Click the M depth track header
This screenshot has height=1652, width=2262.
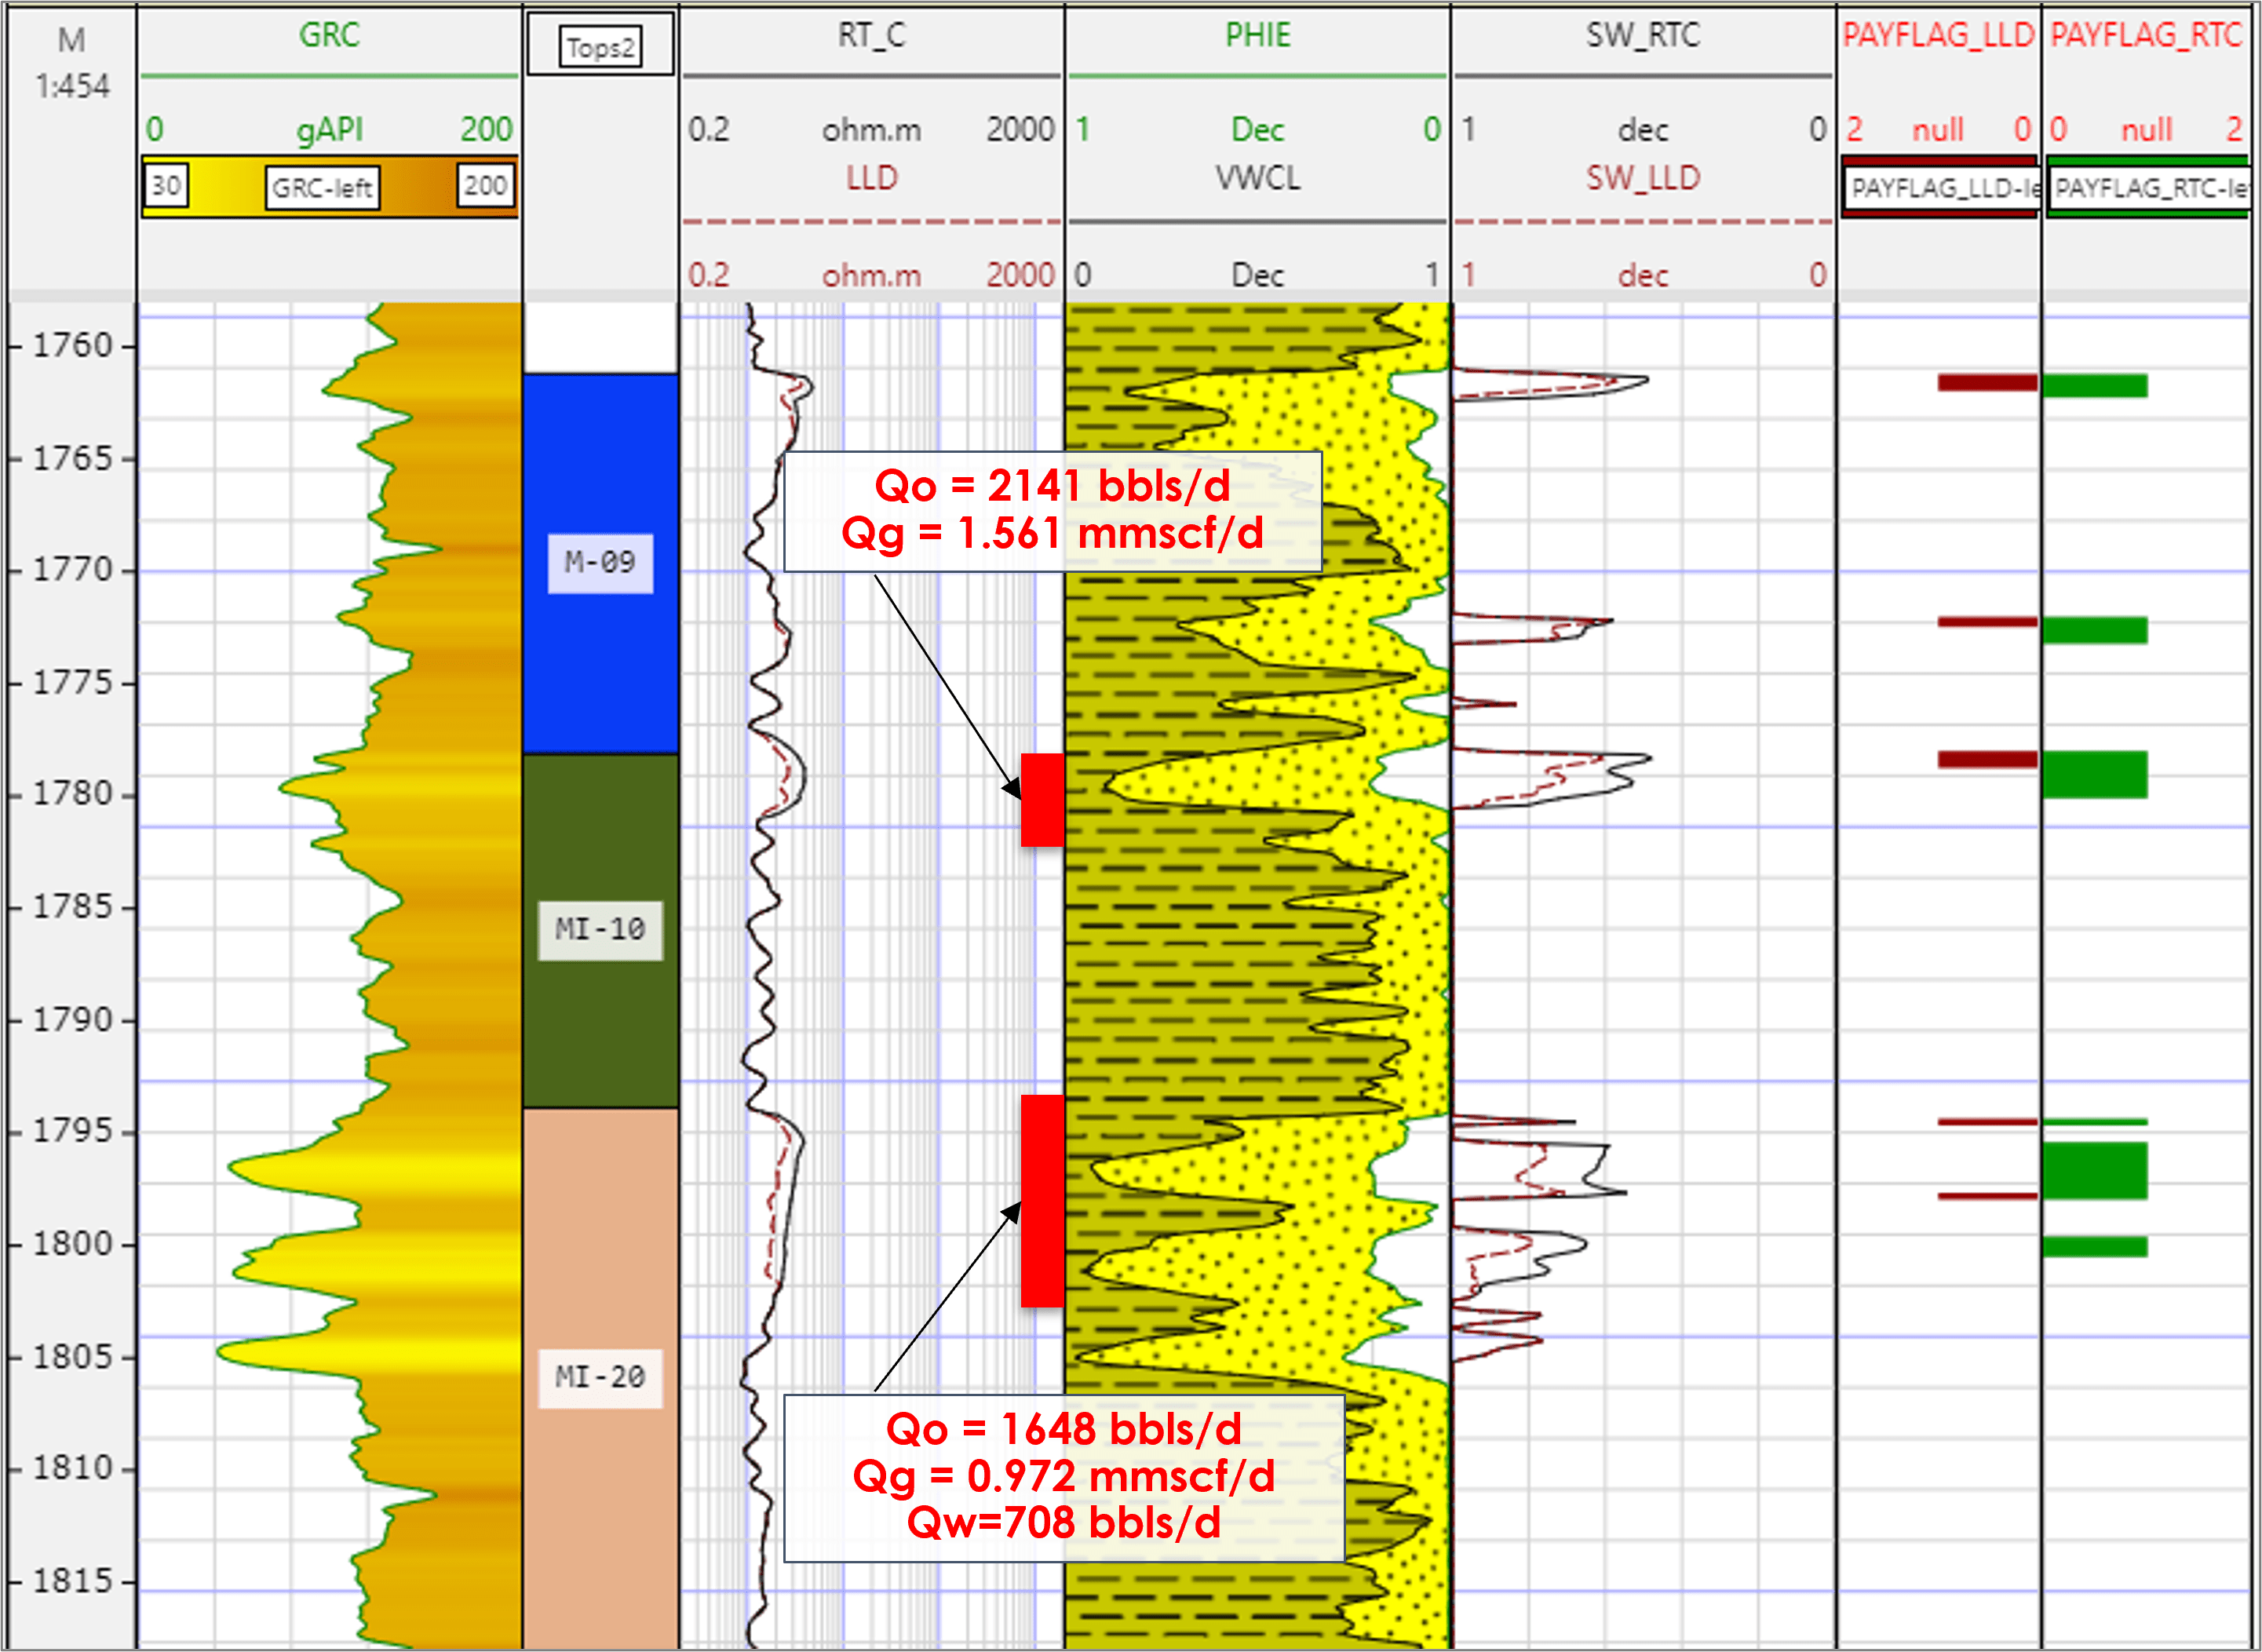click(x=72, y=41)
